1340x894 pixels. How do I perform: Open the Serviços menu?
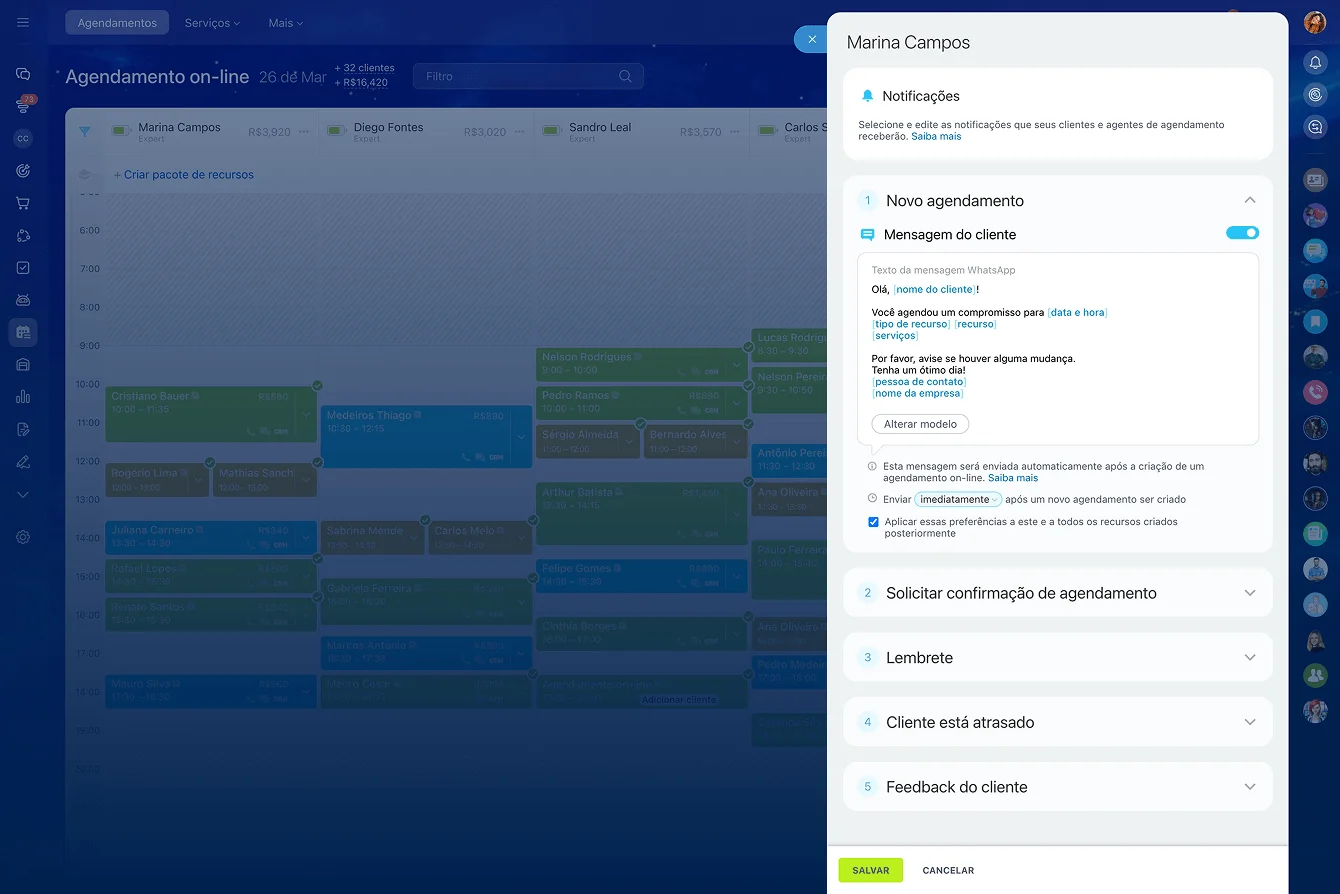tap(212, 22)
